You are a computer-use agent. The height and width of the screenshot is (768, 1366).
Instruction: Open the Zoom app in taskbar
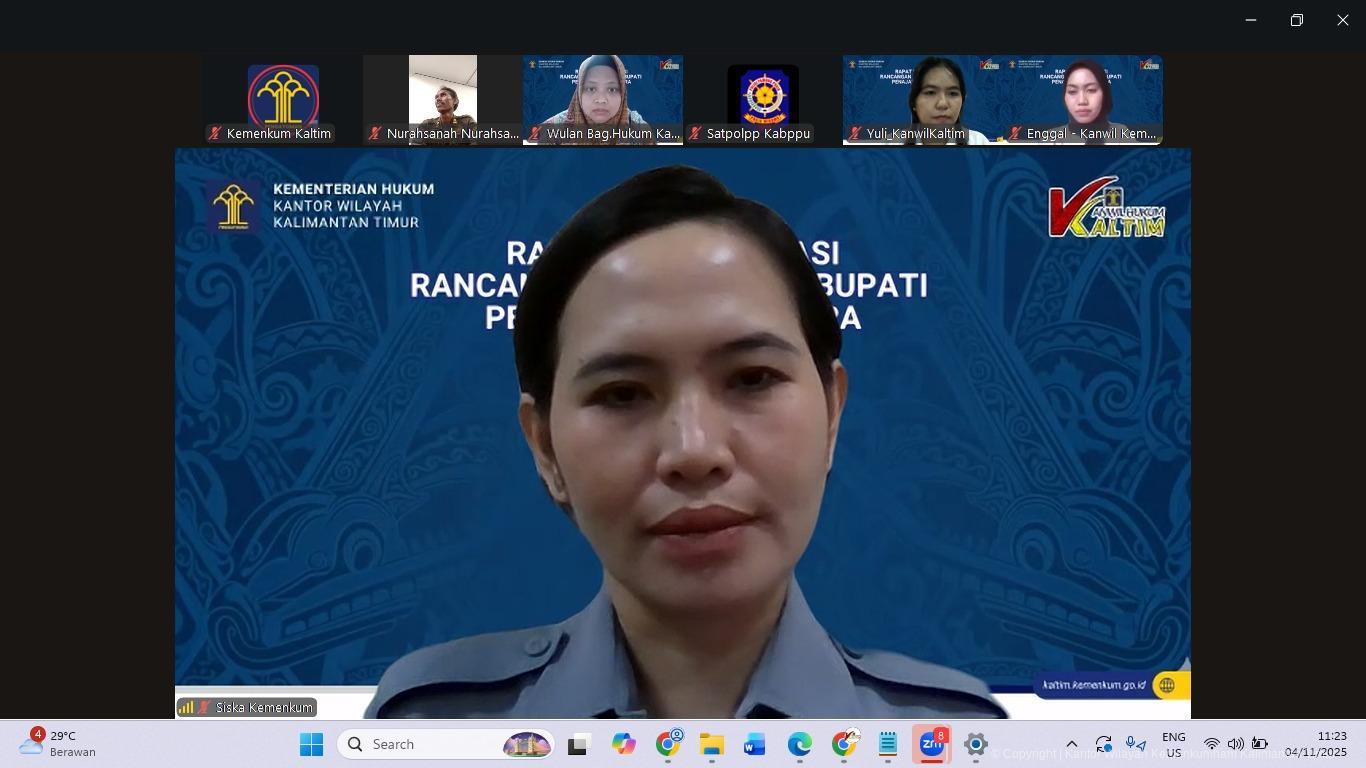click(931, 745)
